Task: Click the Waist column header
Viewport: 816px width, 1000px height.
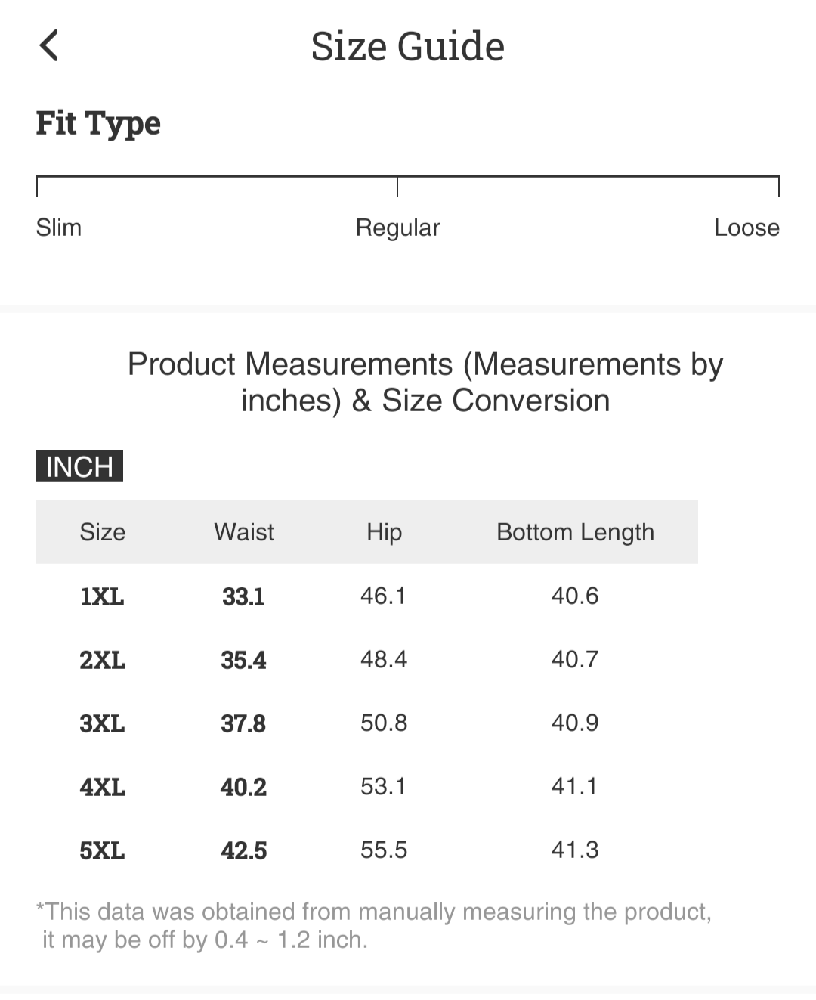Action: pyautogui.click(x=244, y=532)
